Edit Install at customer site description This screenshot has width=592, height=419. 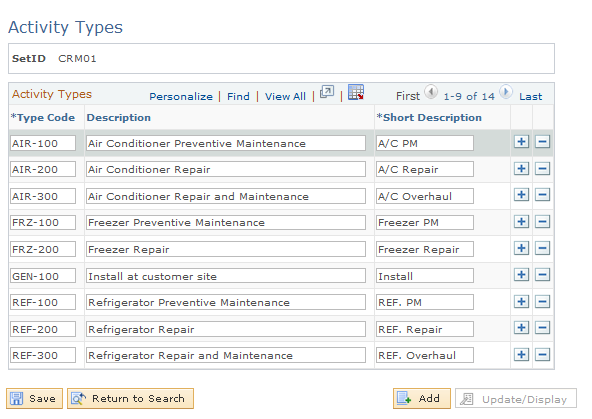click(x=226, y=276)
